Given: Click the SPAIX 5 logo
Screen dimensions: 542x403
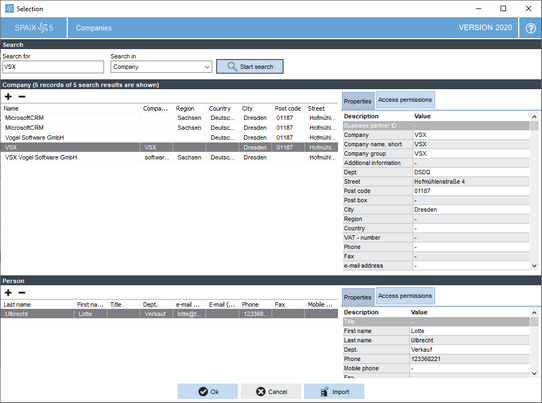Looking at the screenshot, I should 34,28.
